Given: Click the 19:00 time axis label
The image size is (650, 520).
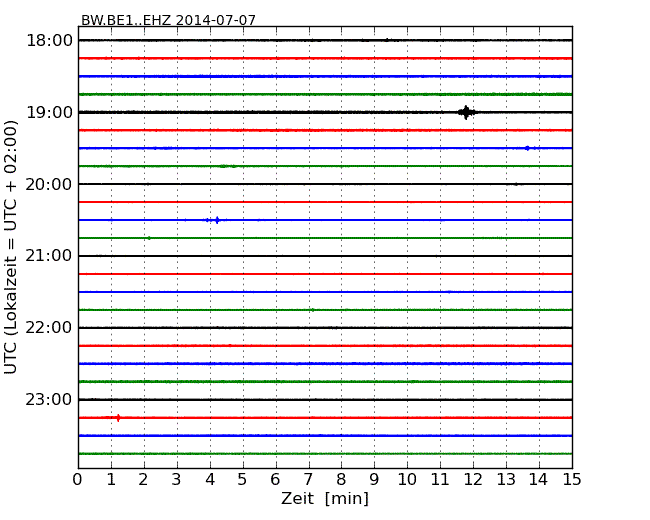Looking at the screenshot, I should [x=49, y=112].
